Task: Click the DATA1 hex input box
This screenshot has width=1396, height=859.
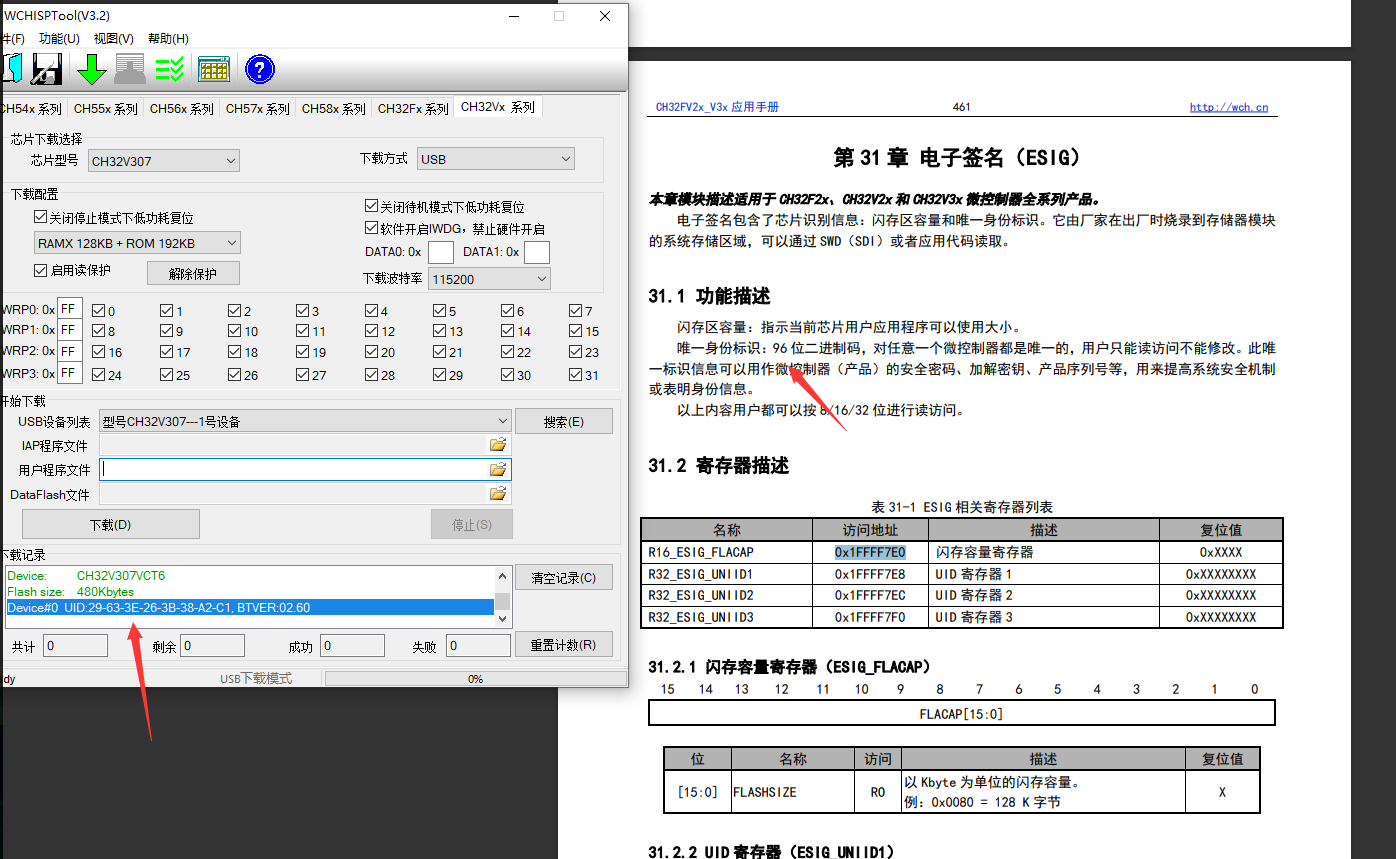Action: [537, 252]
